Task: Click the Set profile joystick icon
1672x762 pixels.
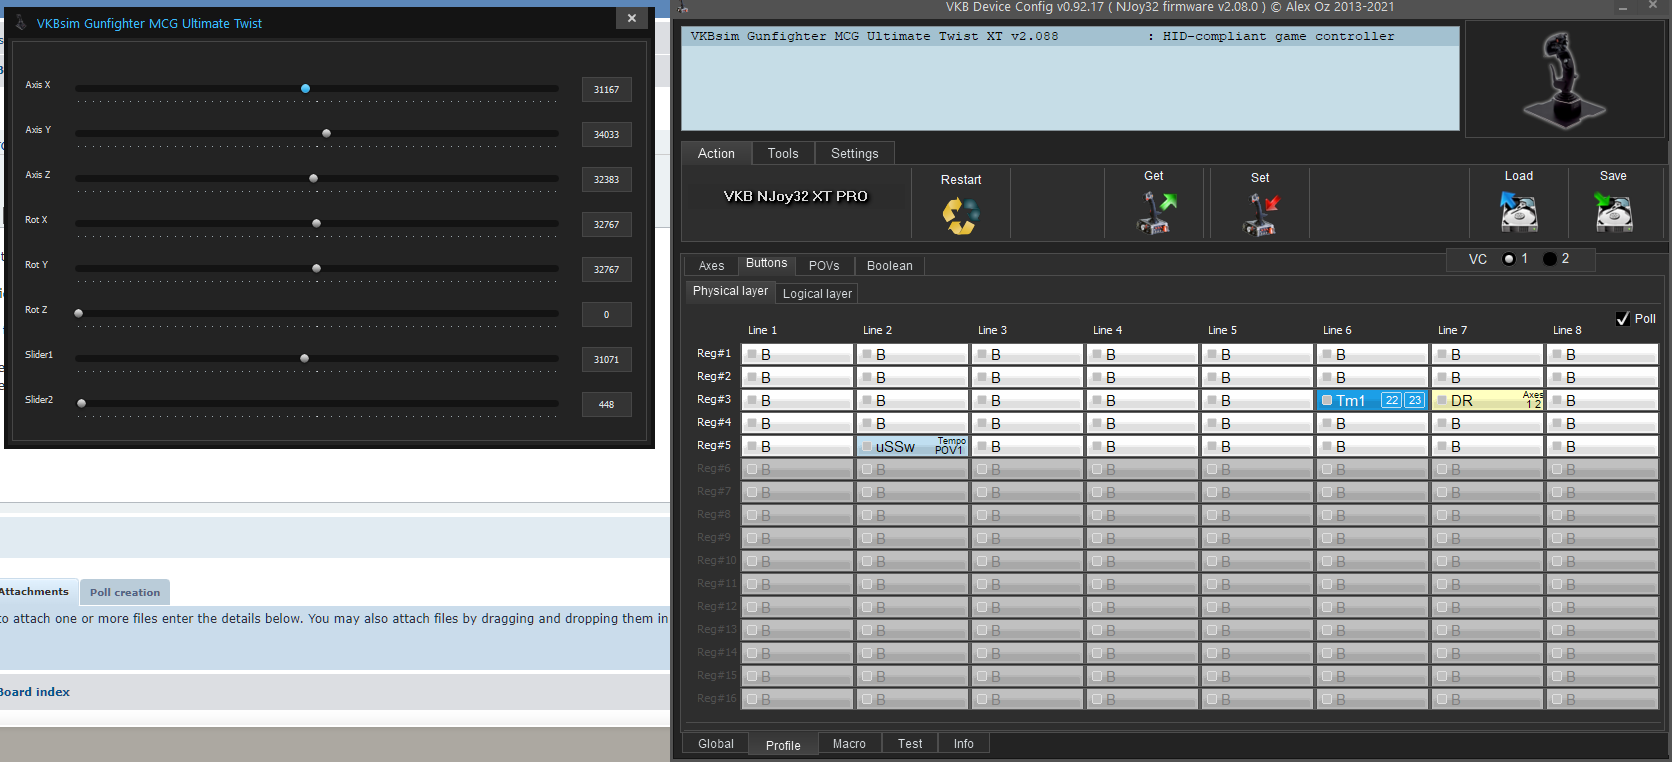Action: [1260, 213]
